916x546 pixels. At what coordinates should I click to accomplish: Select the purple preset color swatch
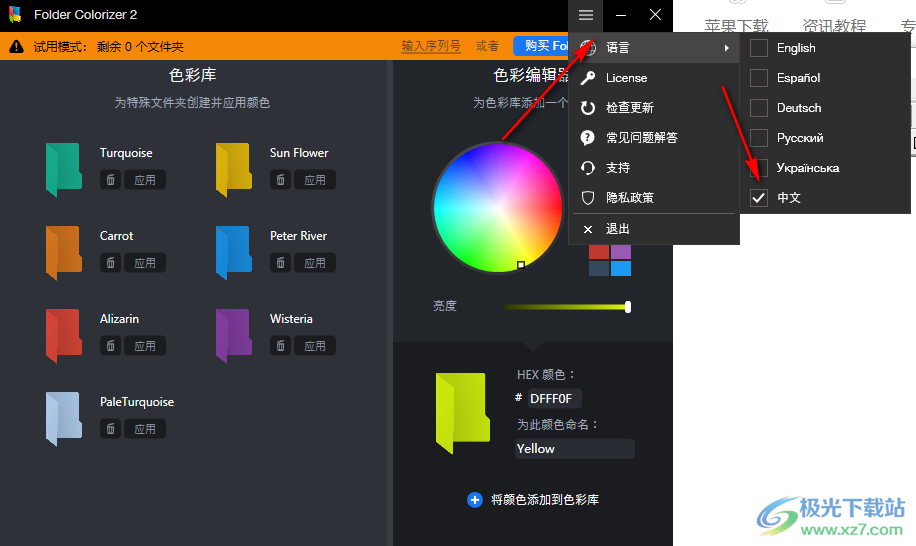621,252
